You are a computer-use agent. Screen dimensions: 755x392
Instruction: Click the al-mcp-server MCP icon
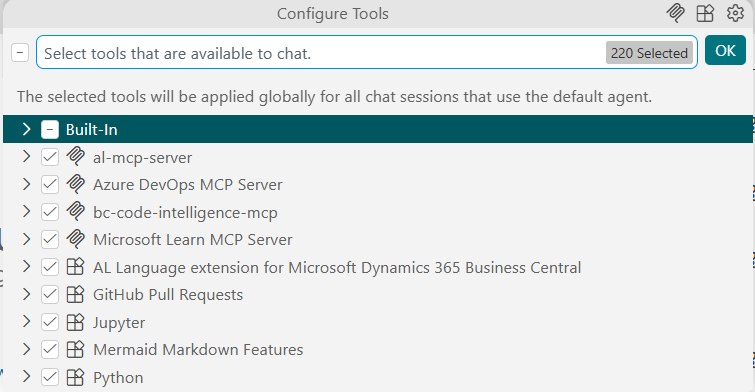tap(75, 157)
